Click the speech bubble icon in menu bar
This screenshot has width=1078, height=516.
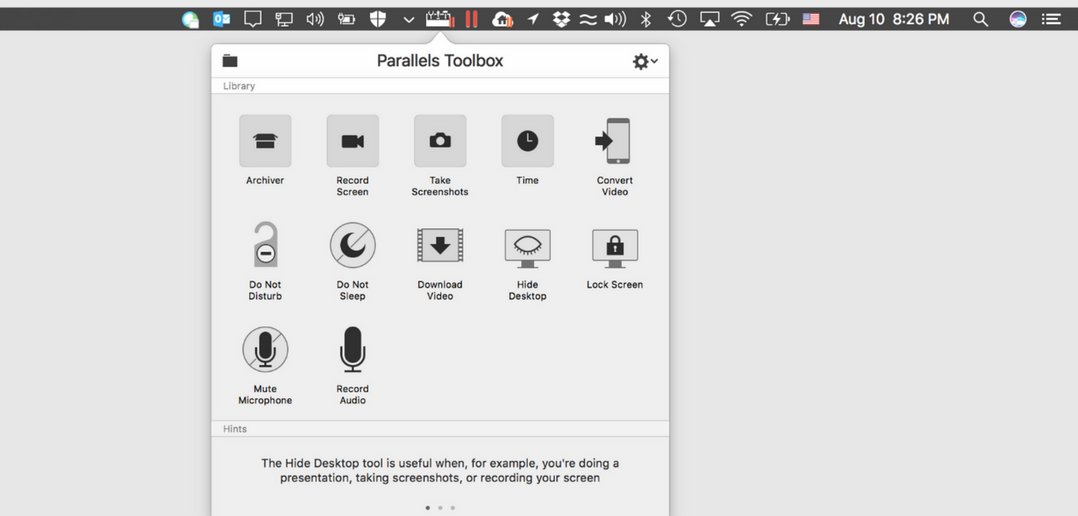253,19
